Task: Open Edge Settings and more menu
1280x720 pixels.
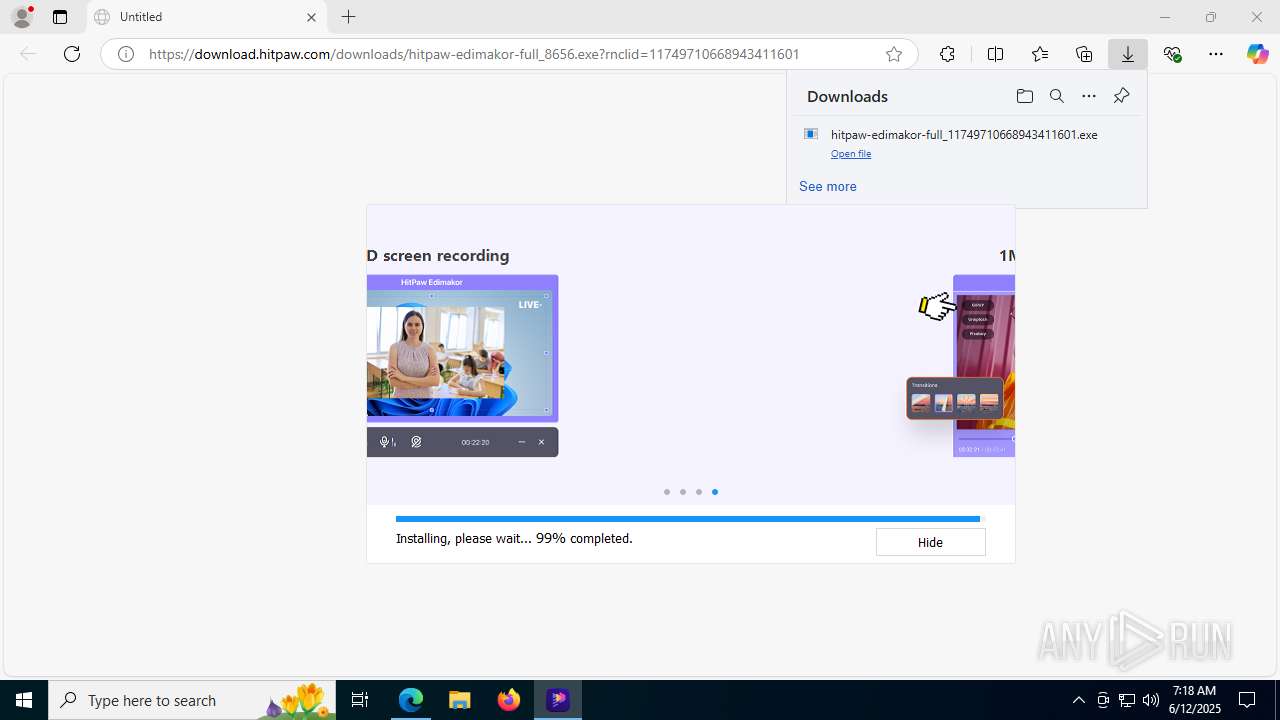Action: (1216, 54)
